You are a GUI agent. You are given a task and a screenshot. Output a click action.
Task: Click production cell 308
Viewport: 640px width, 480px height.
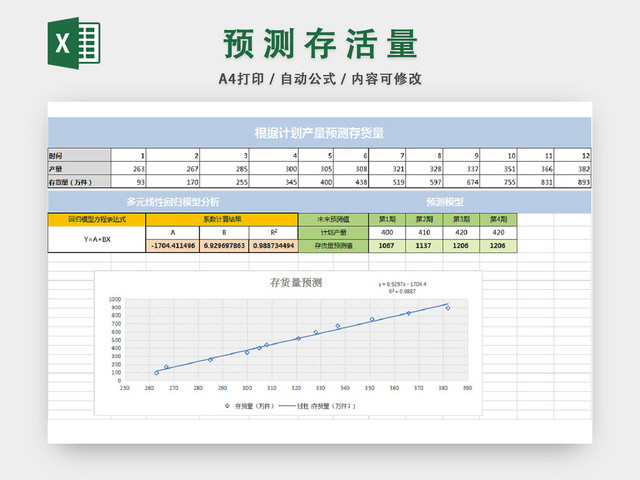[351, 169]
